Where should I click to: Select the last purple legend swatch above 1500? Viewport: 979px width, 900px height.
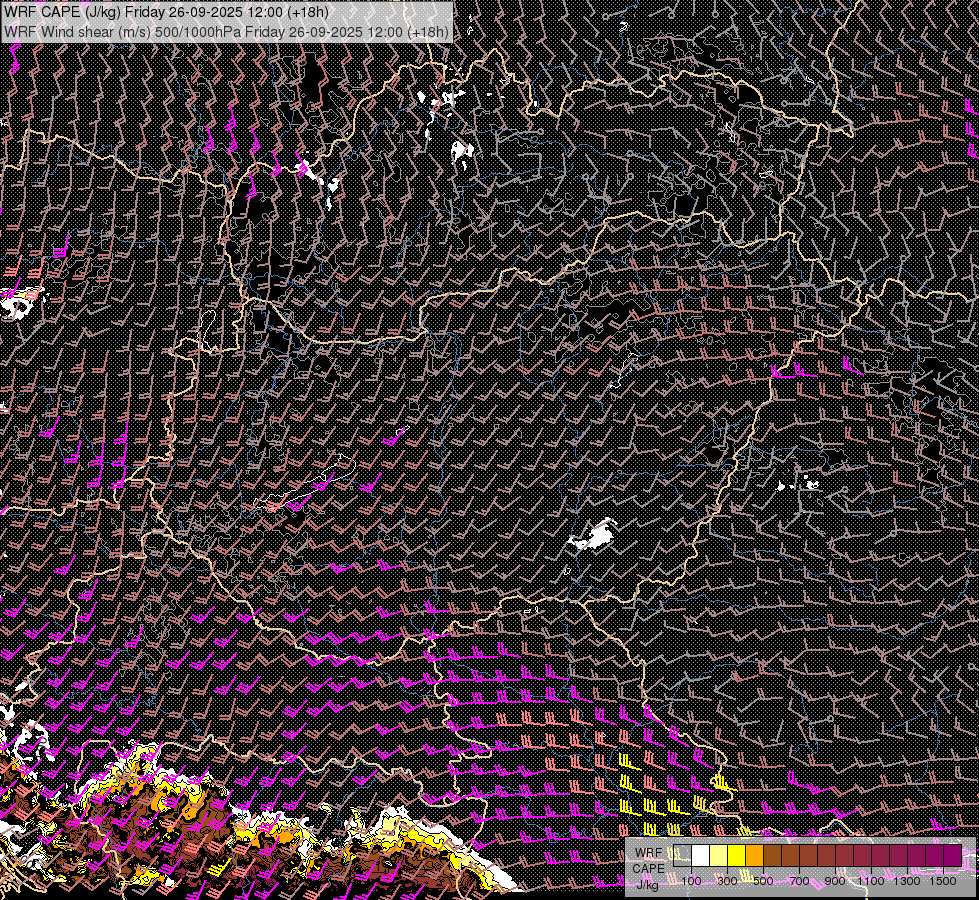[953, 855]
